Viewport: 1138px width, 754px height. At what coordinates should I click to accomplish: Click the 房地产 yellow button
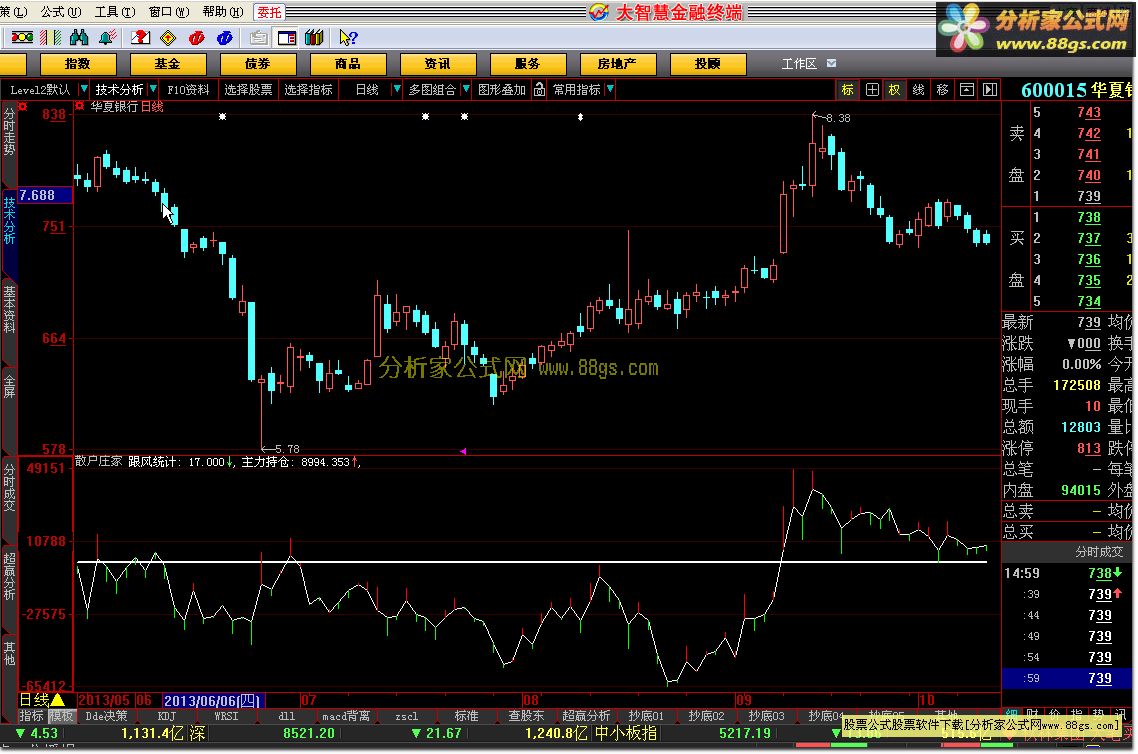coord(618,64)
